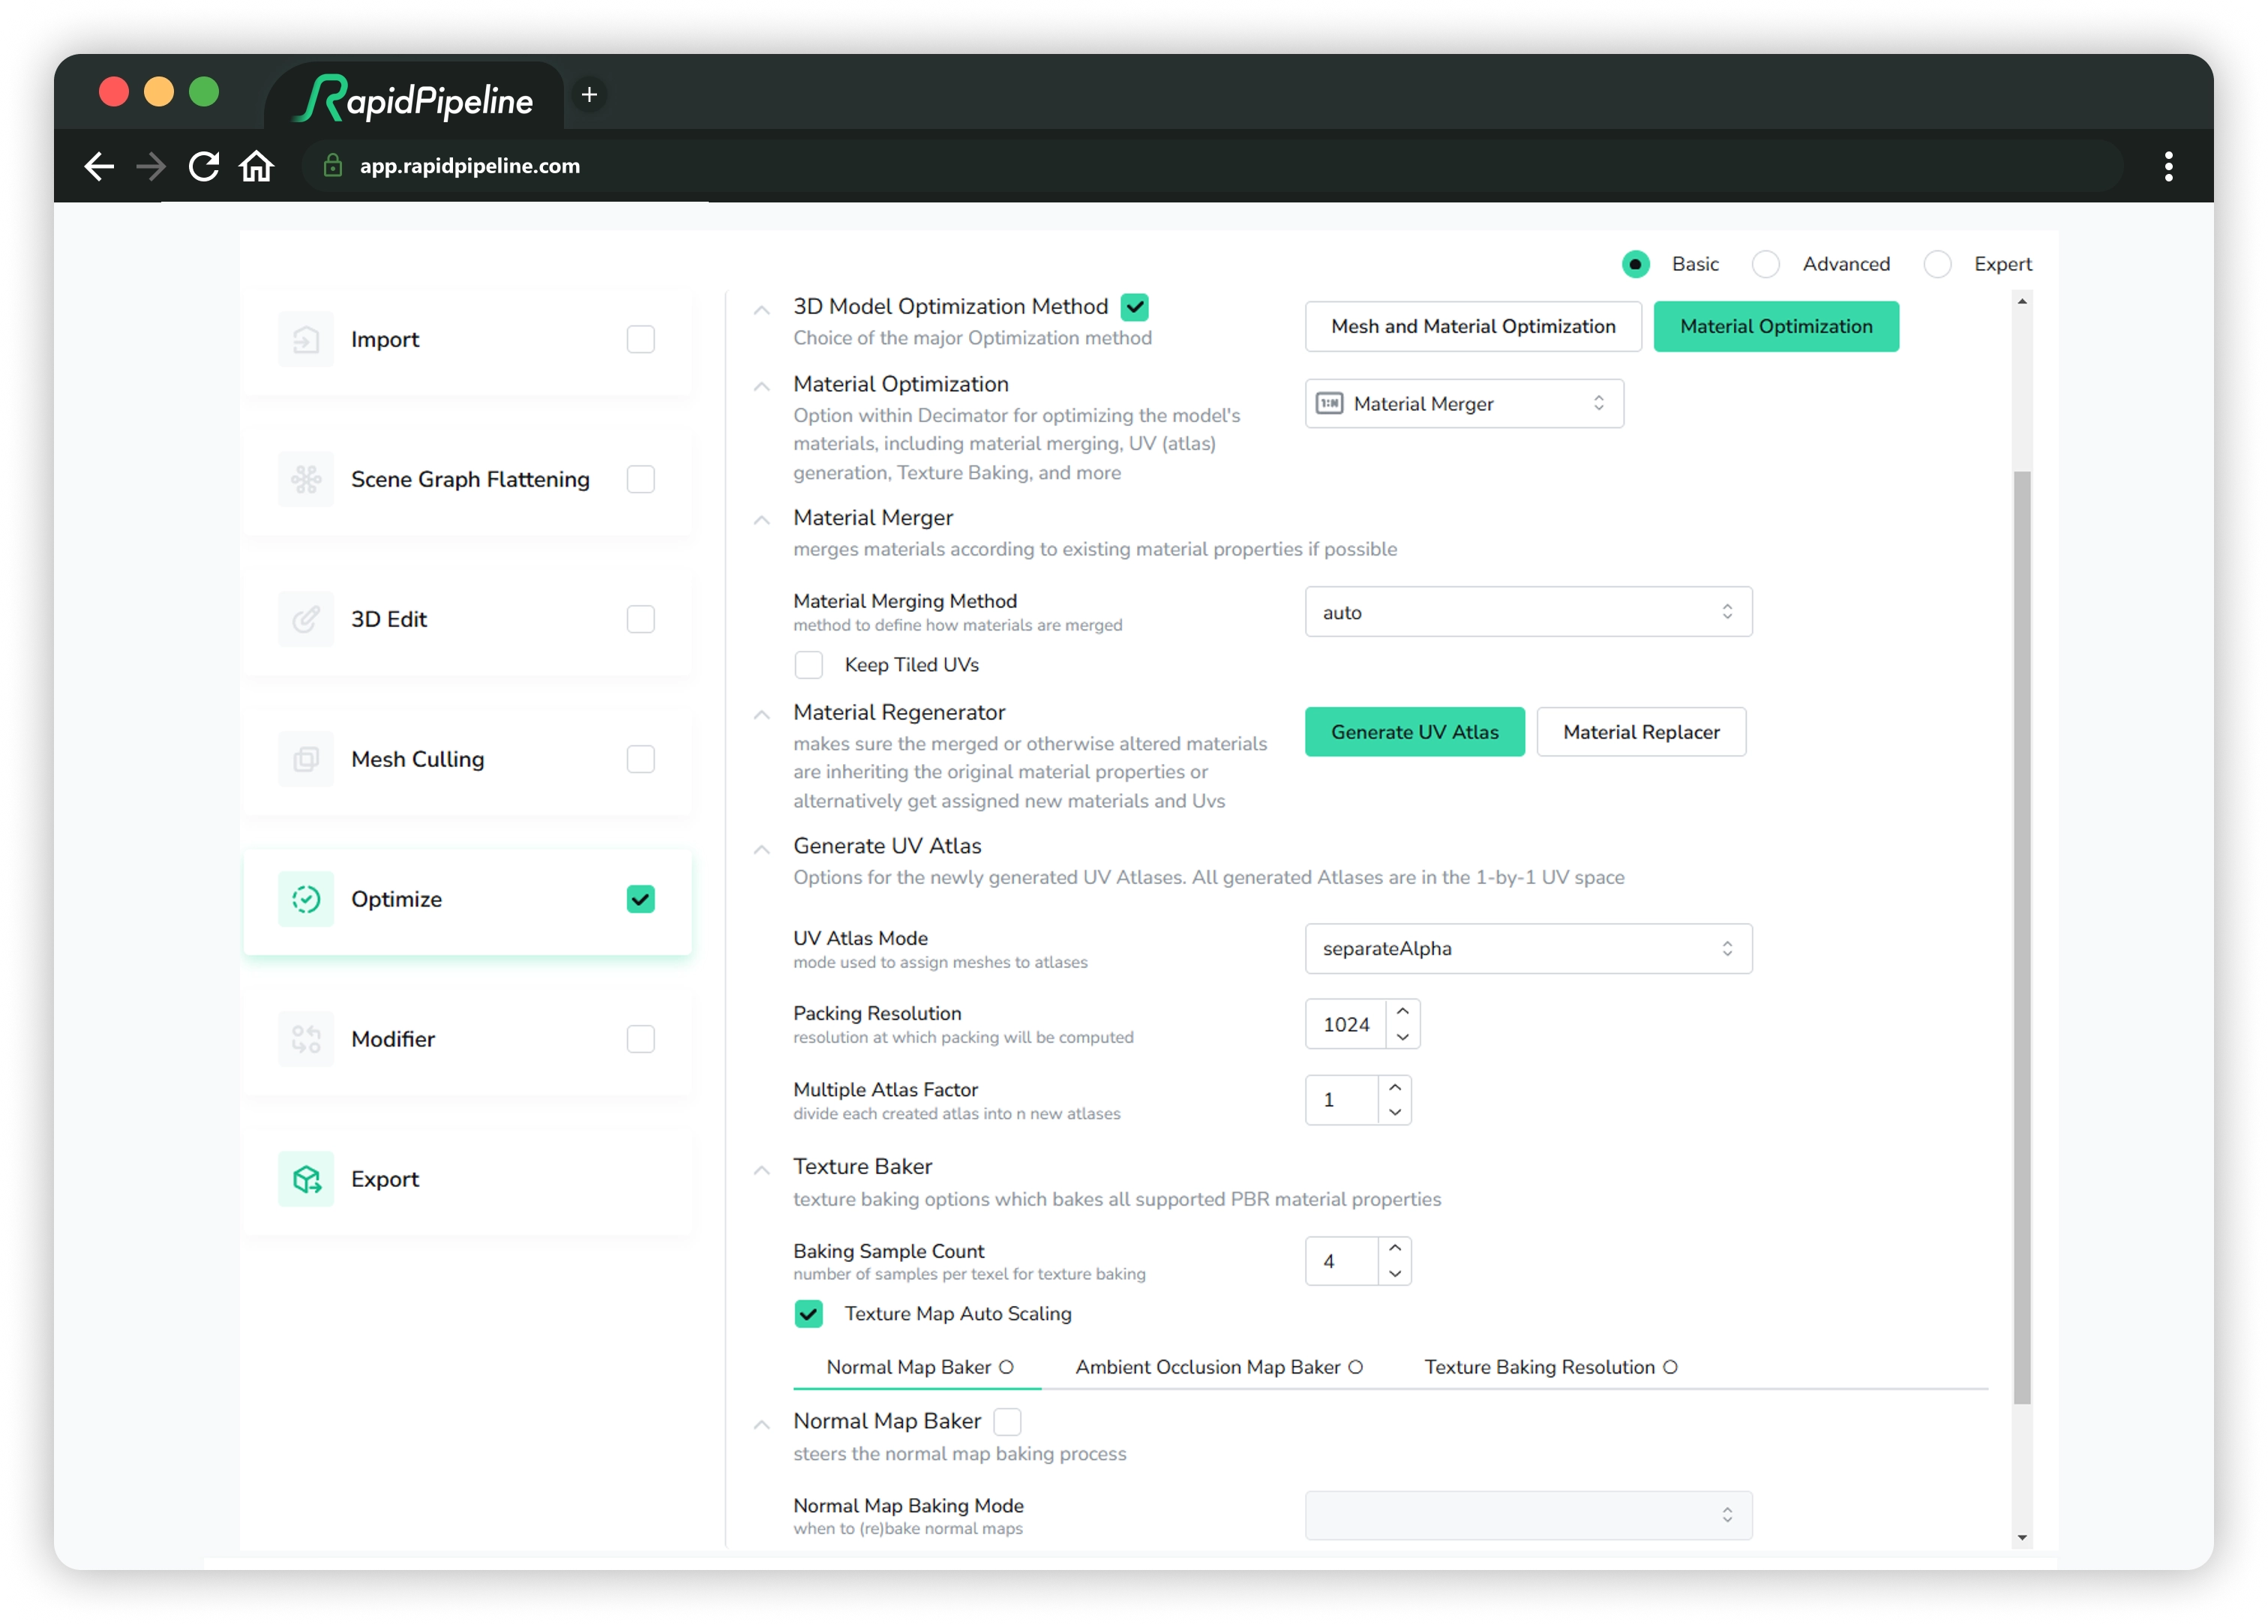Increase Packing Resolution with up arrow
The width and height of the screenshot is (2268, 1624).
tap(1403, 1012)
